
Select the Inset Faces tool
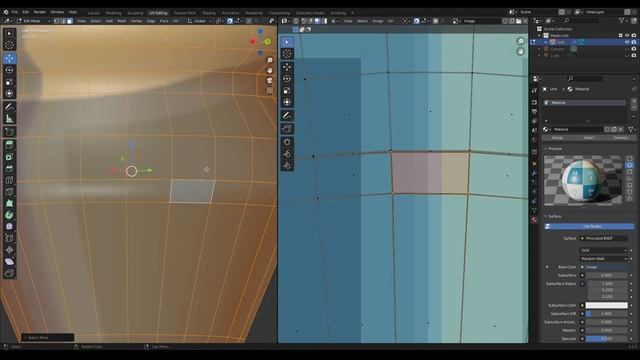pyautogui.click(x=9, y=157)
